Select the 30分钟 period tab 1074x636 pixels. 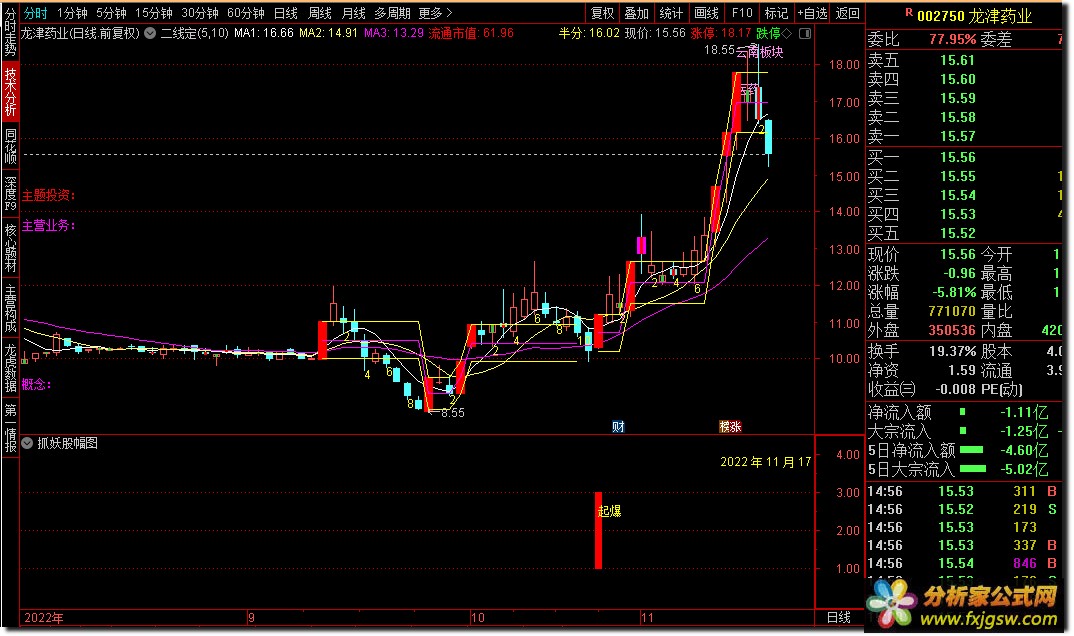[x=199, y=13]
